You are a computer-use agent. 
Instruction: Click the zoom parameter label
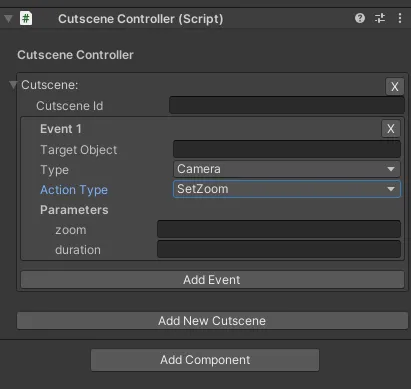(71, 230)
